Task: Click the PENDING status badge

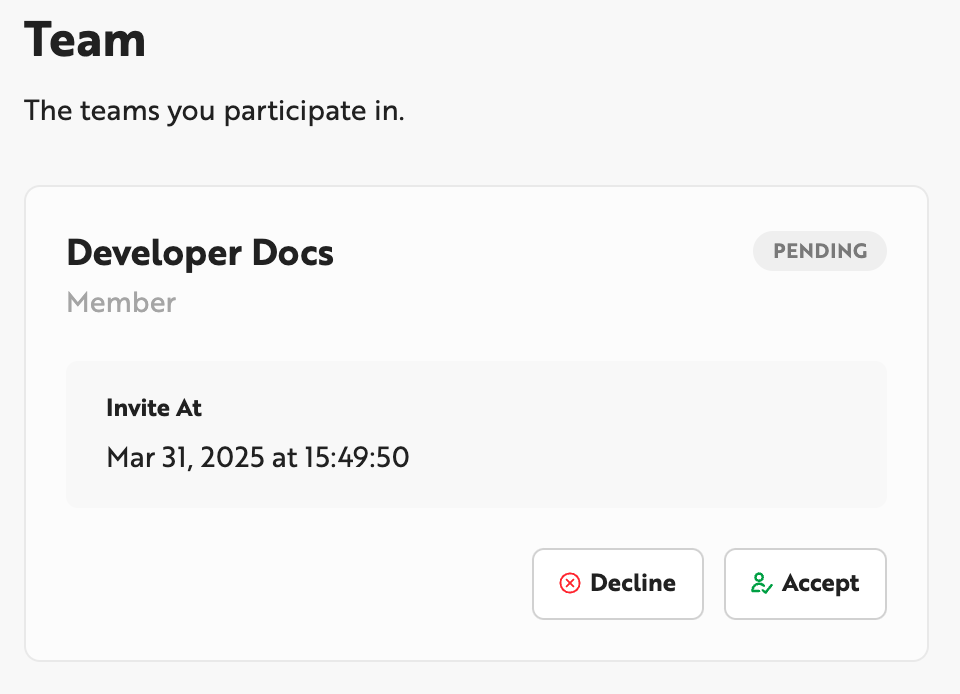Action: coord(819,251)
